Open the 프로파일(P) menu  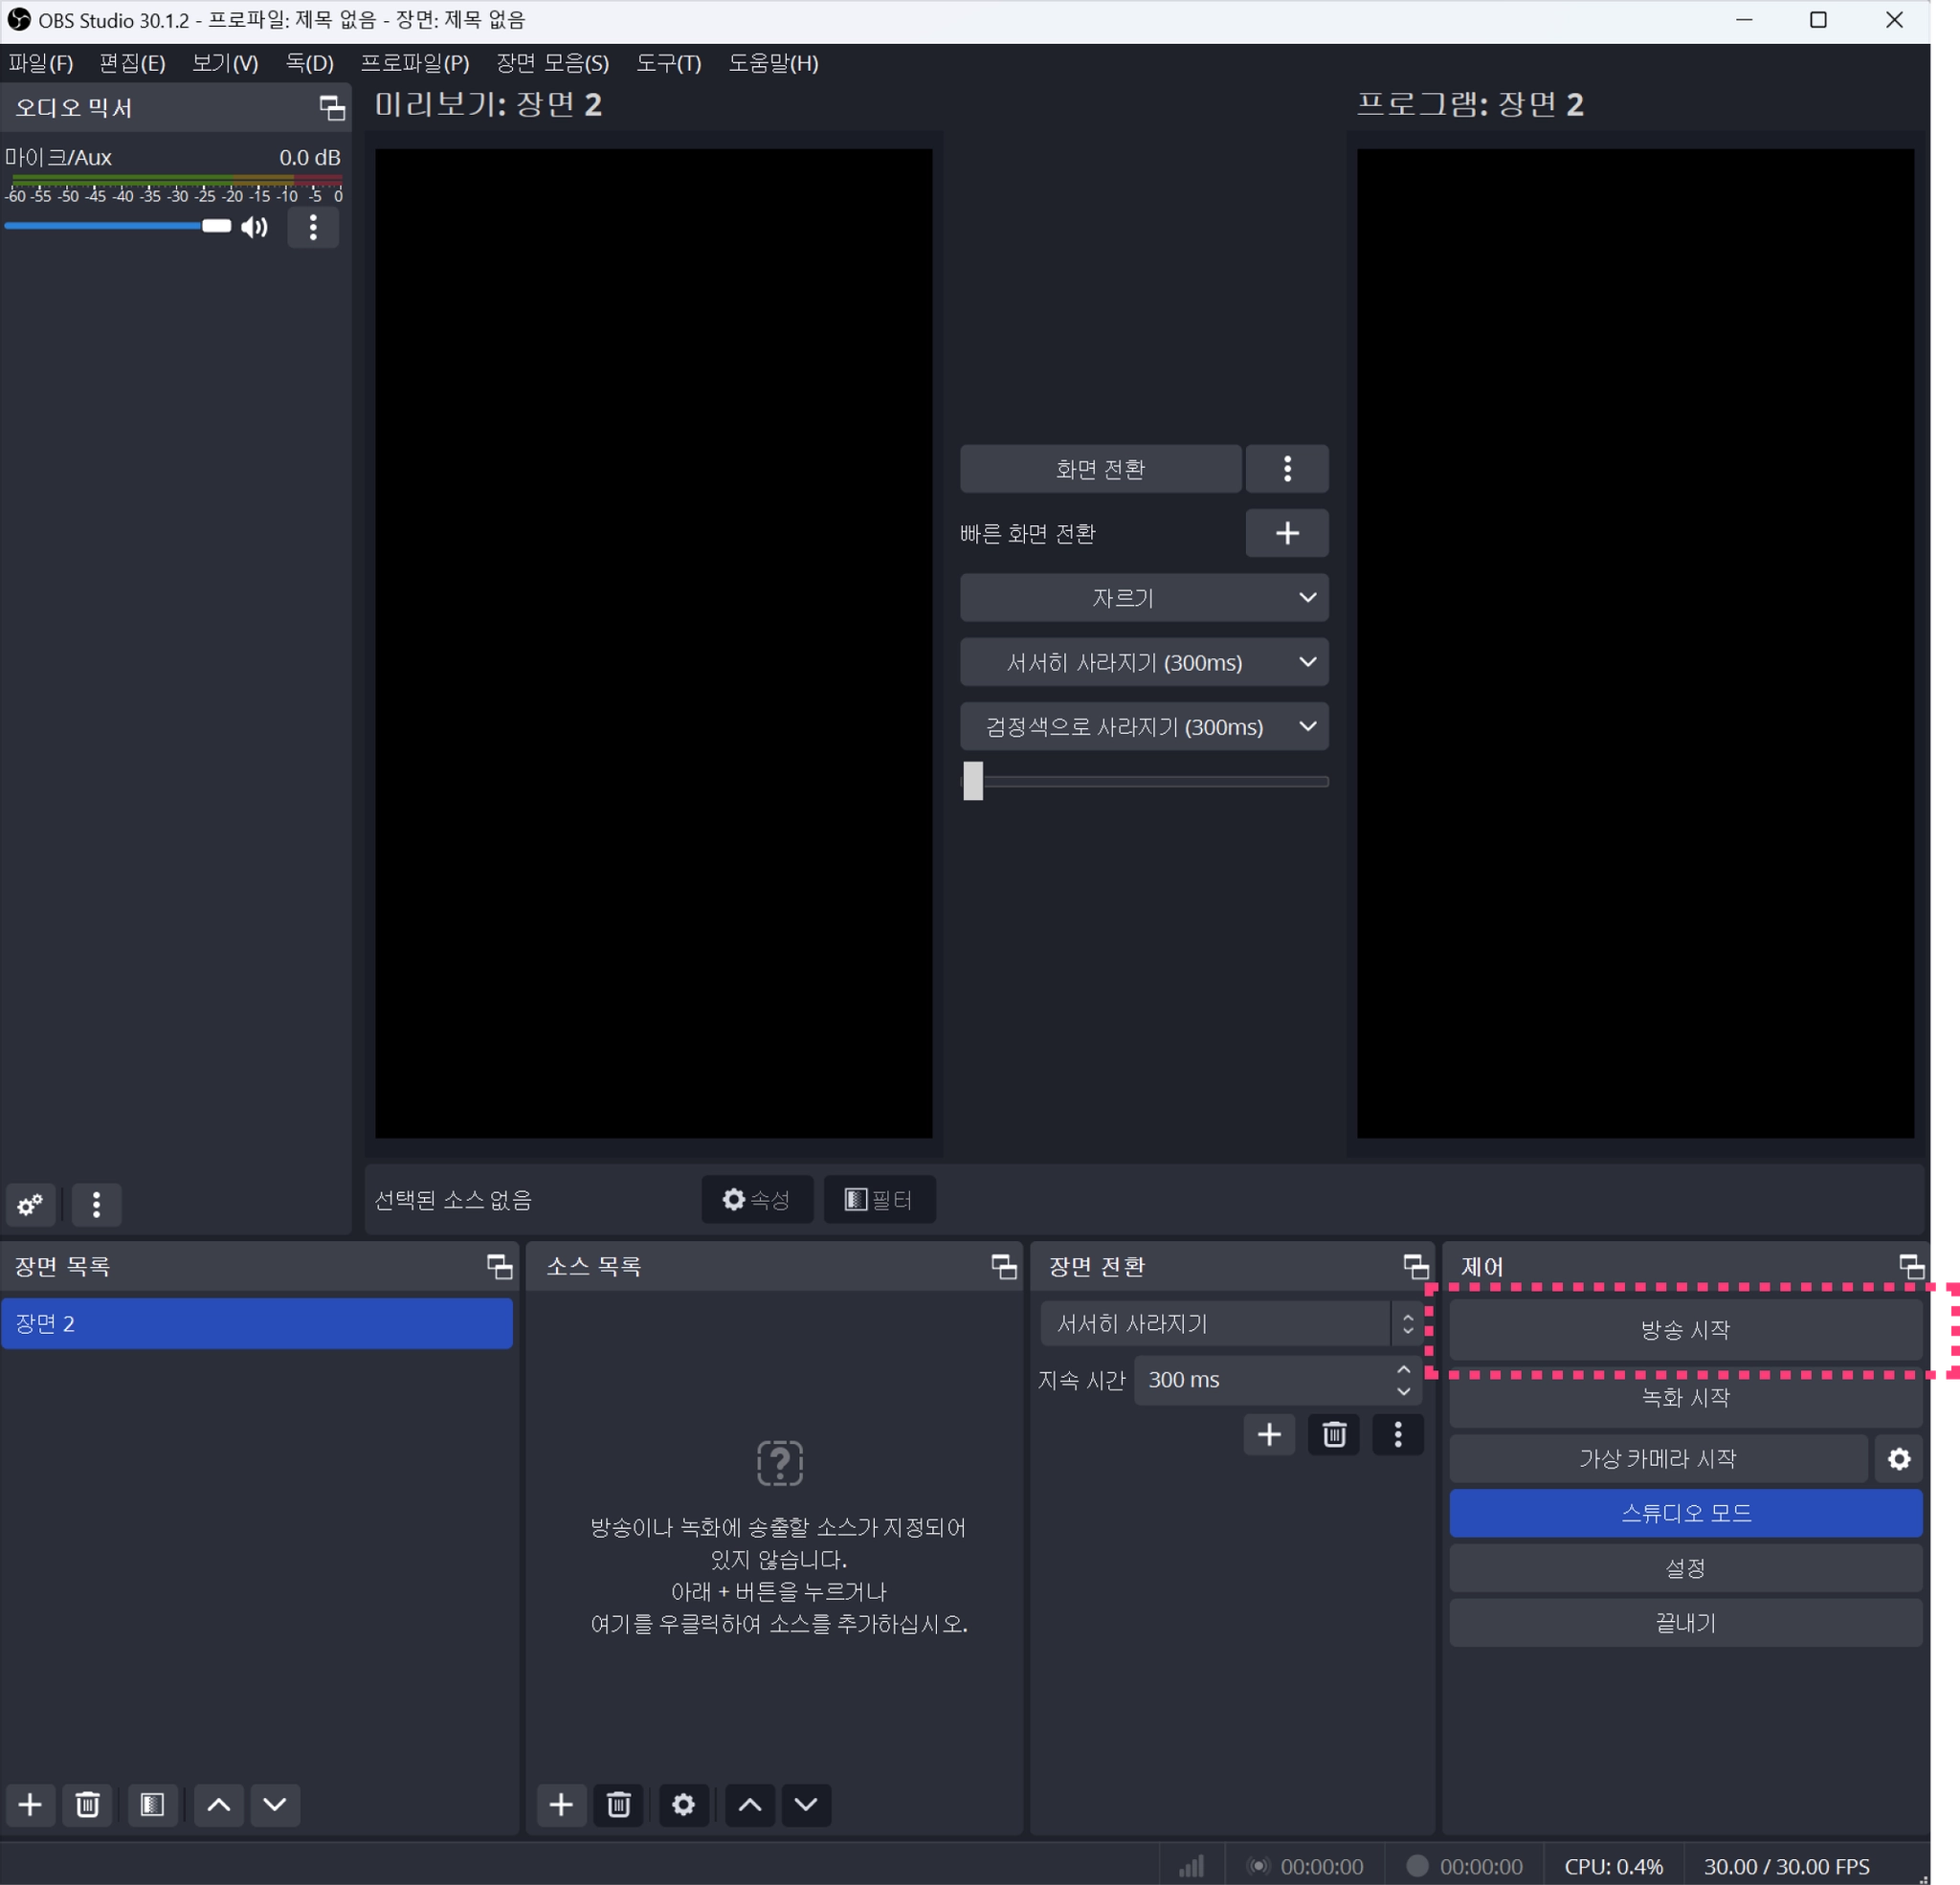click(x=415, y=63)
